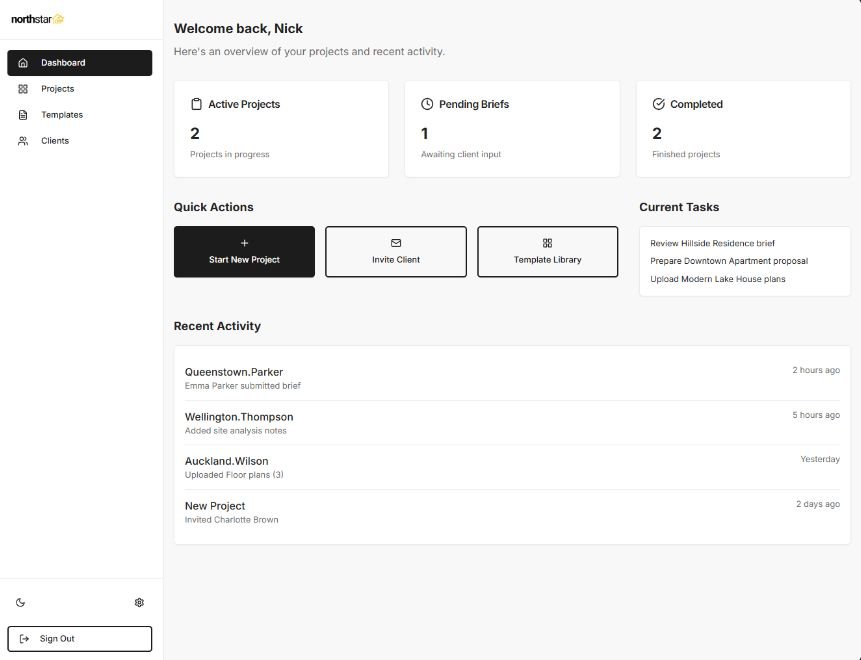Click 'Emma Parker submitted brief' text

pos(243,386)
